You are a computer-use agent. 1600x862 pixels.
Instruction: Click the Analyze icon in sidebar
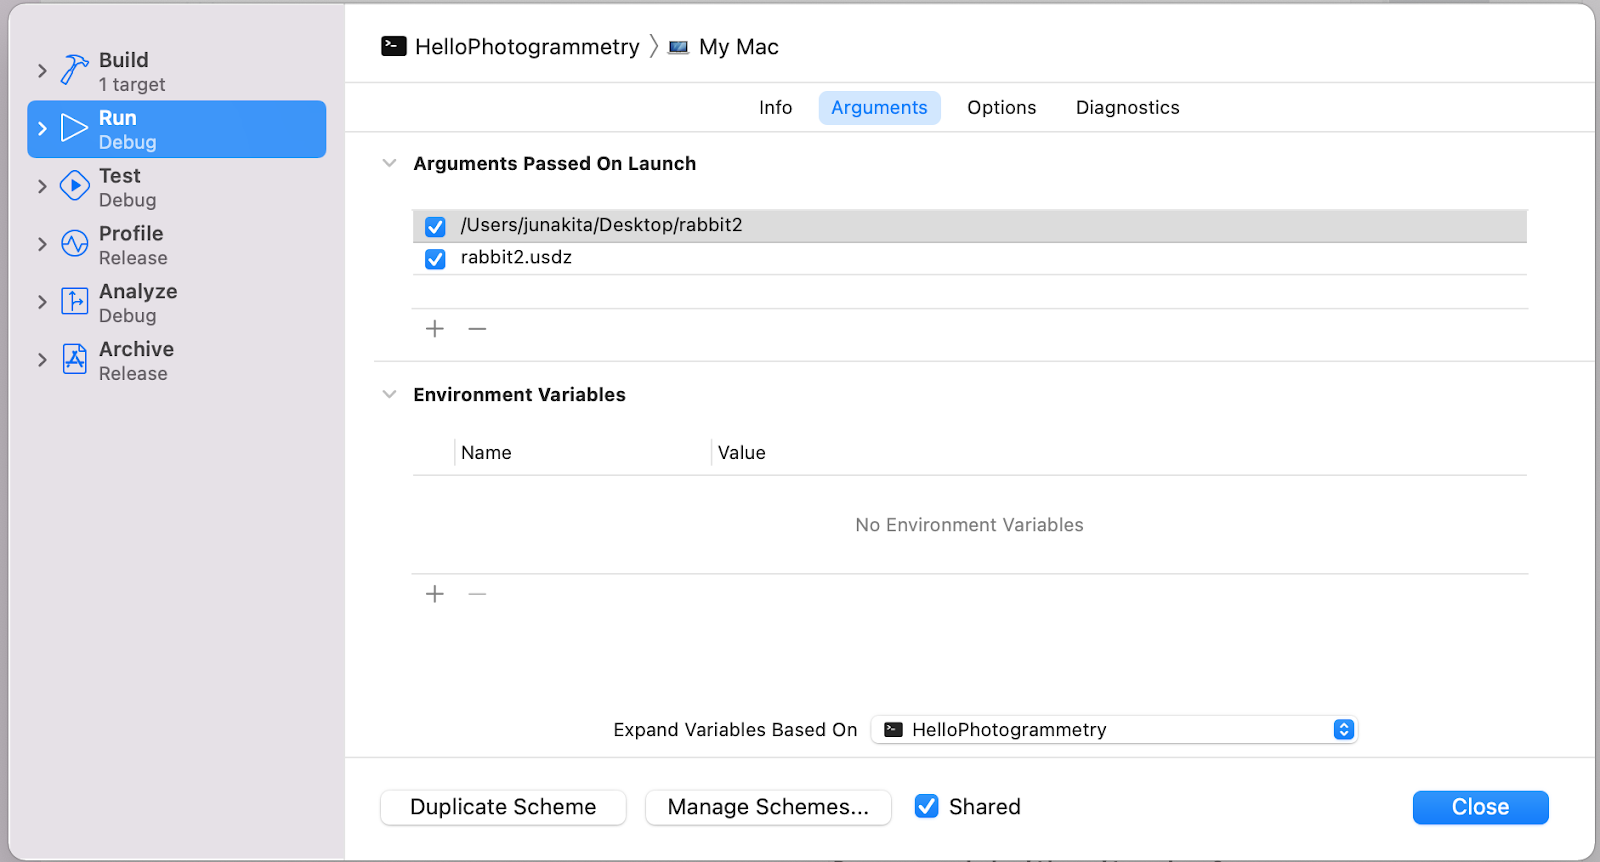(x=74, y=301)
